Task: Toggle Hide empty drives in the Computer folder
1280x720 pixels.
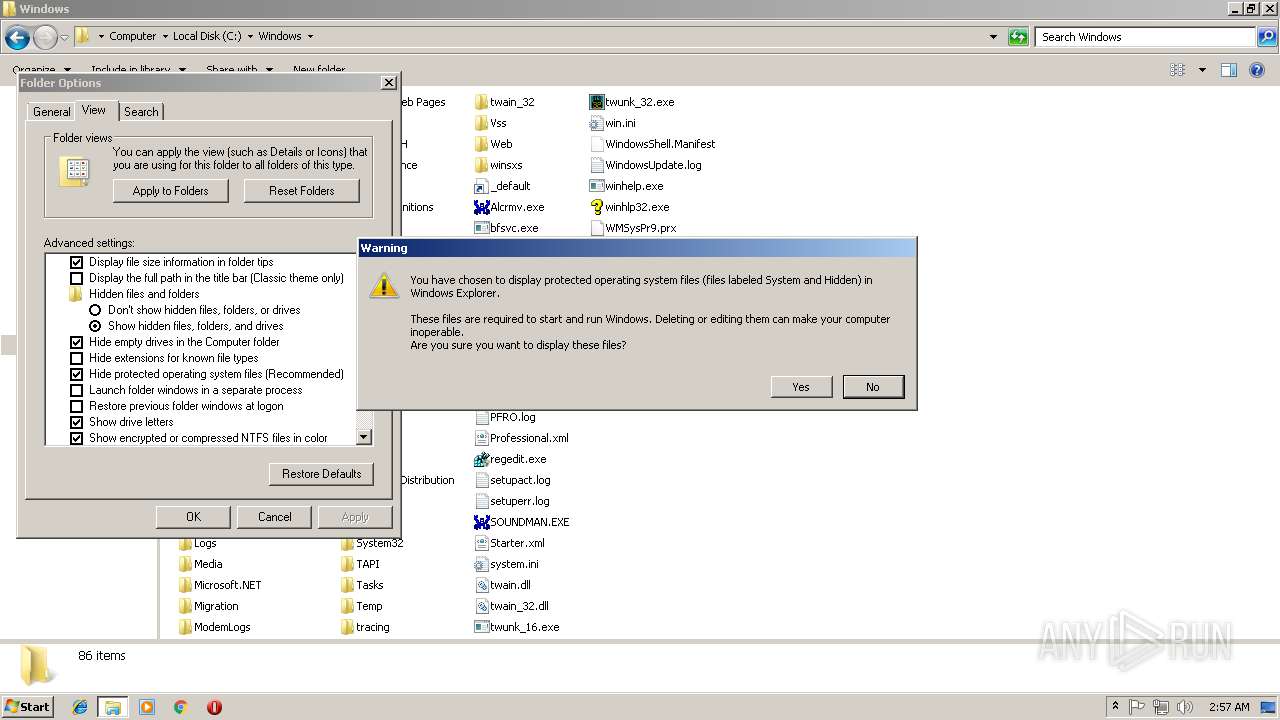Action: (76, 342)
